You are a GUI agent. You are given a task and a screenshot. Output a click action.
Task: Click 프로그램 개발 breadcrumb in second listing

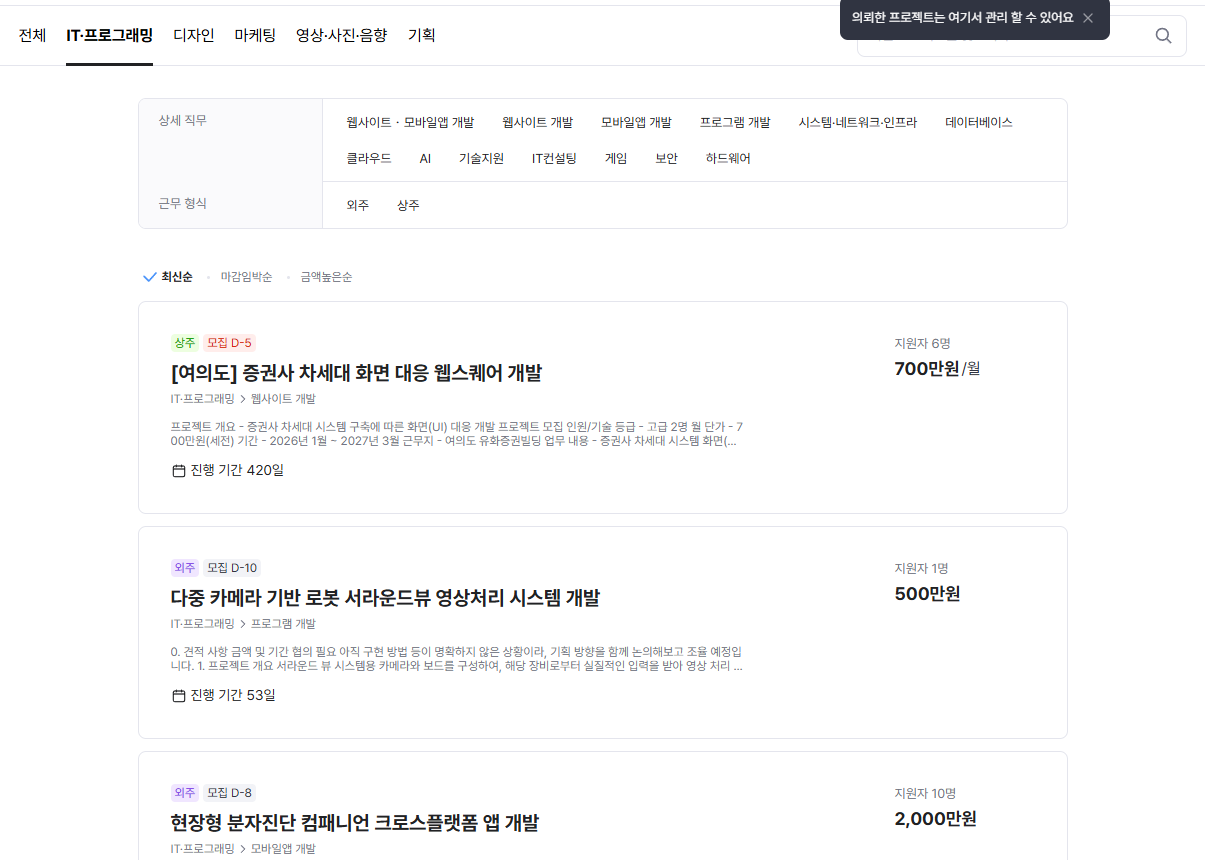(283, 624)
